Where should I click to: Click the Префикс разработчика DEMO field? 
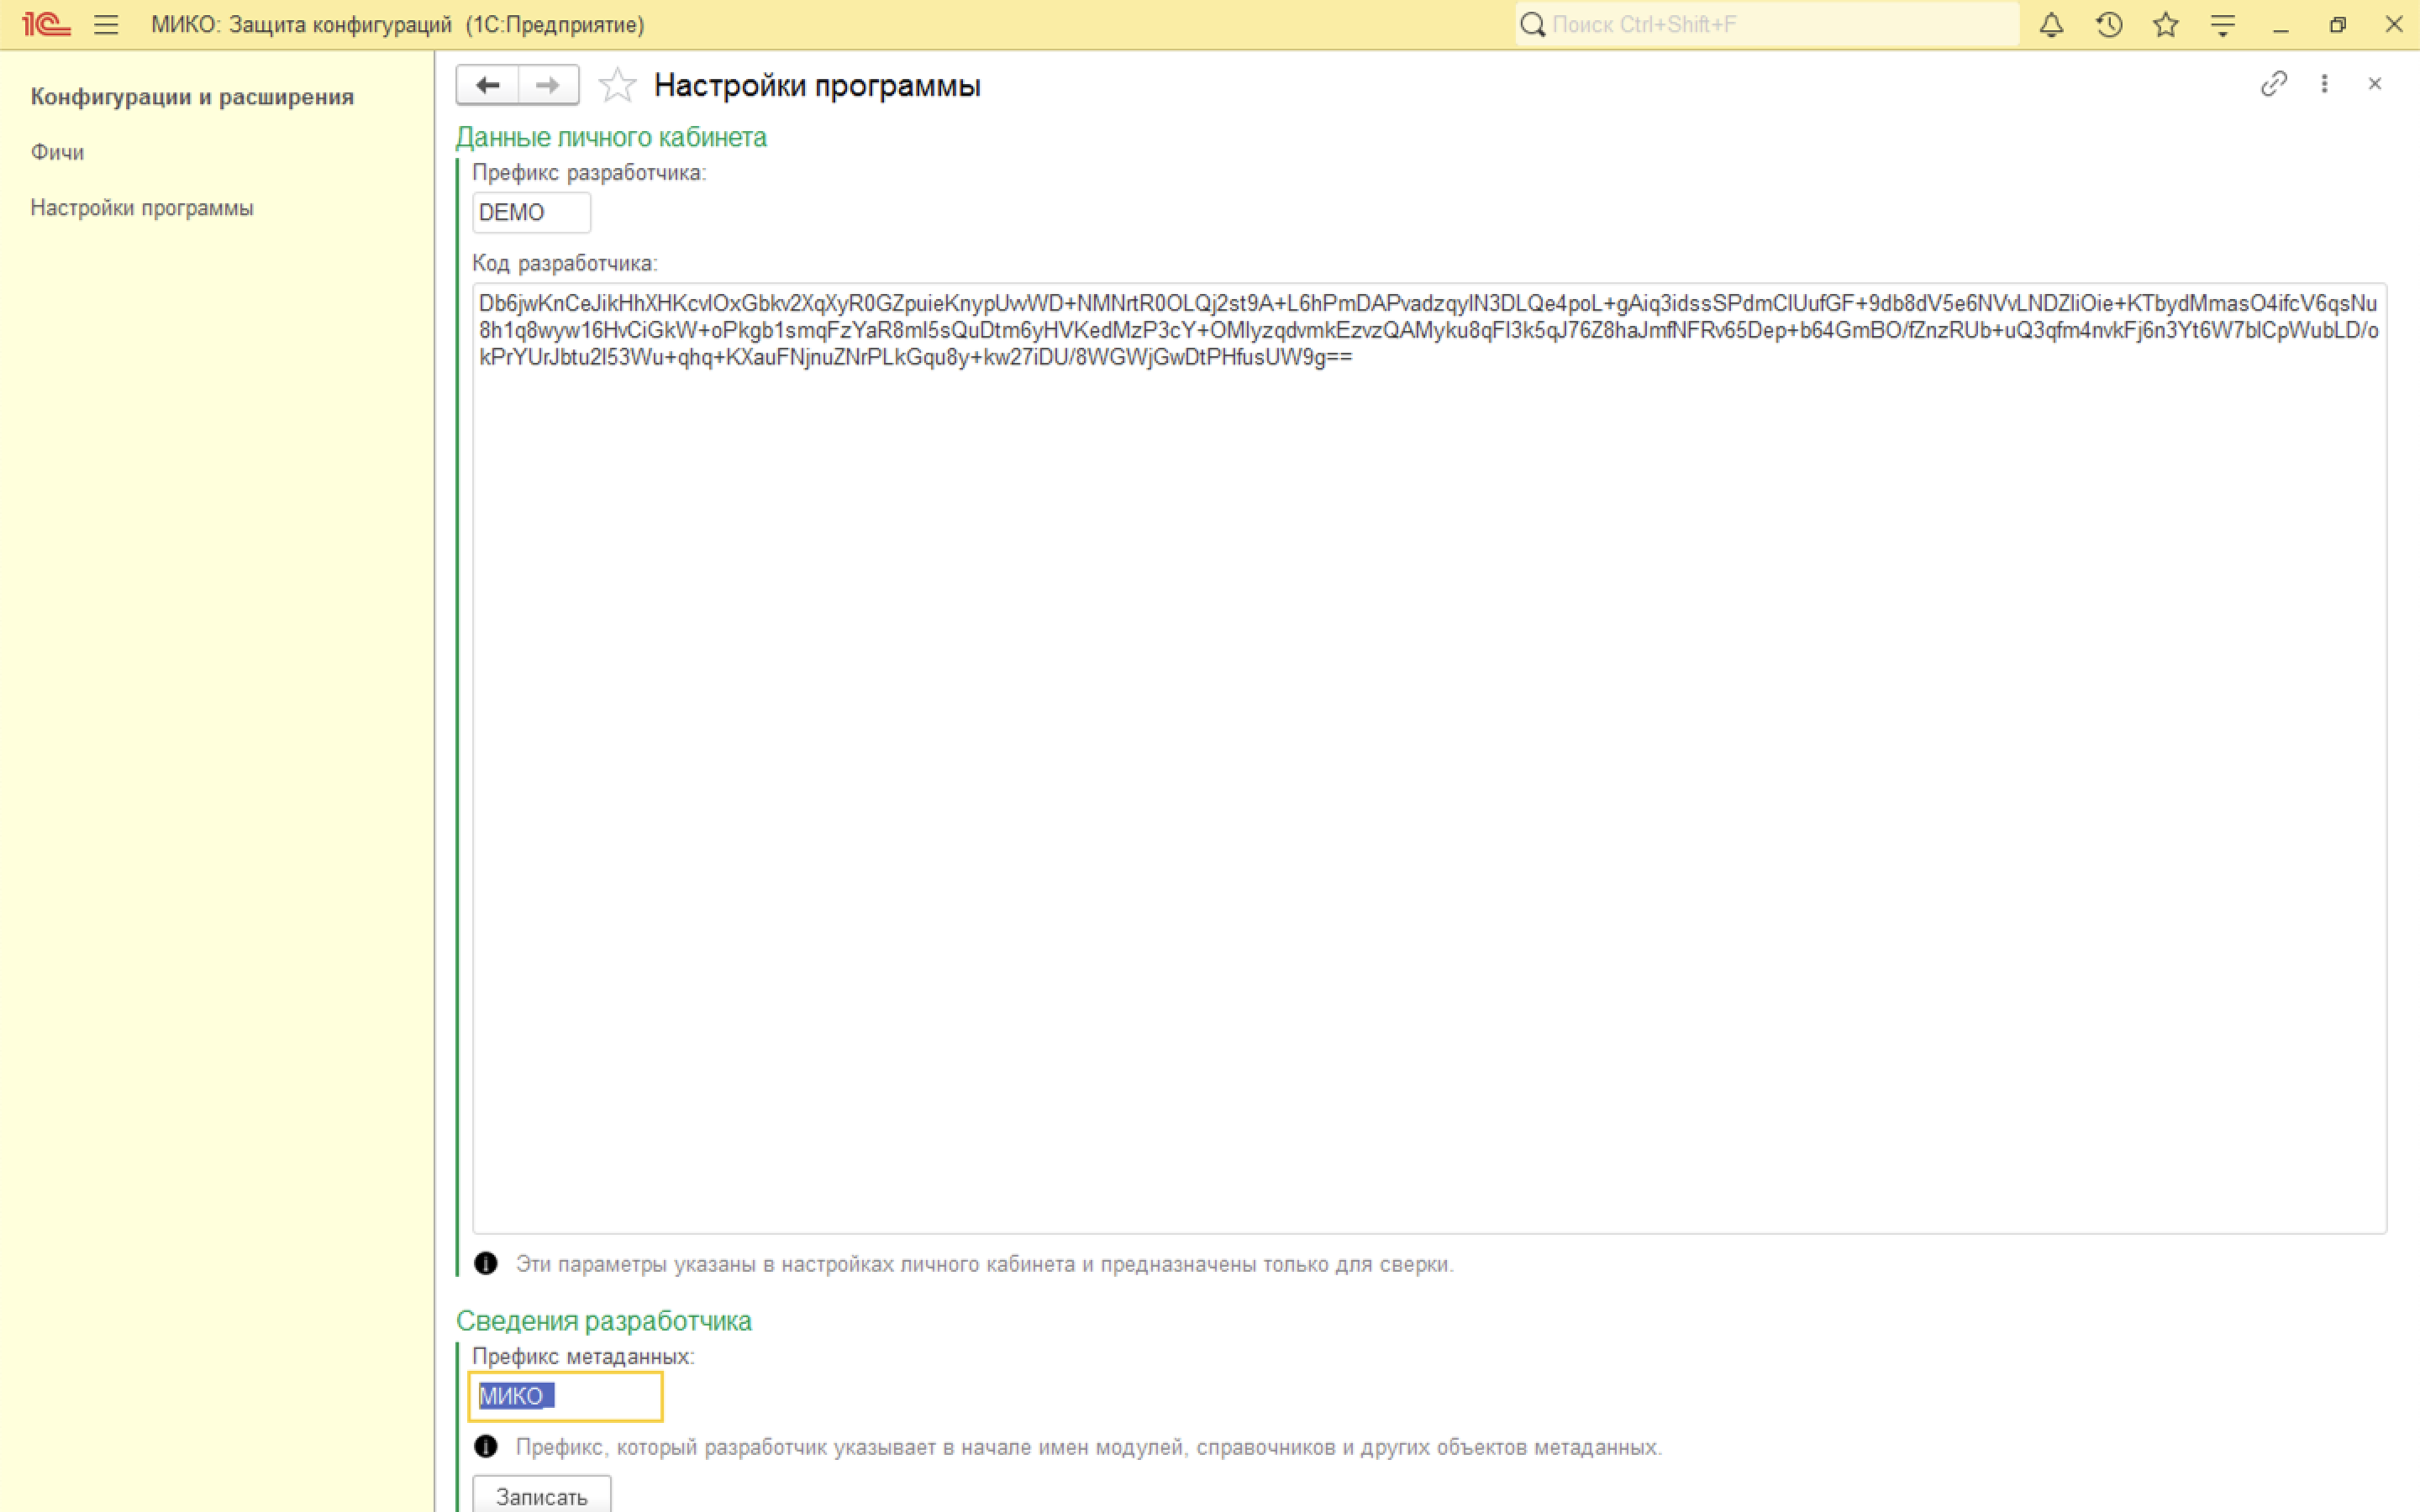click(531, 213)
